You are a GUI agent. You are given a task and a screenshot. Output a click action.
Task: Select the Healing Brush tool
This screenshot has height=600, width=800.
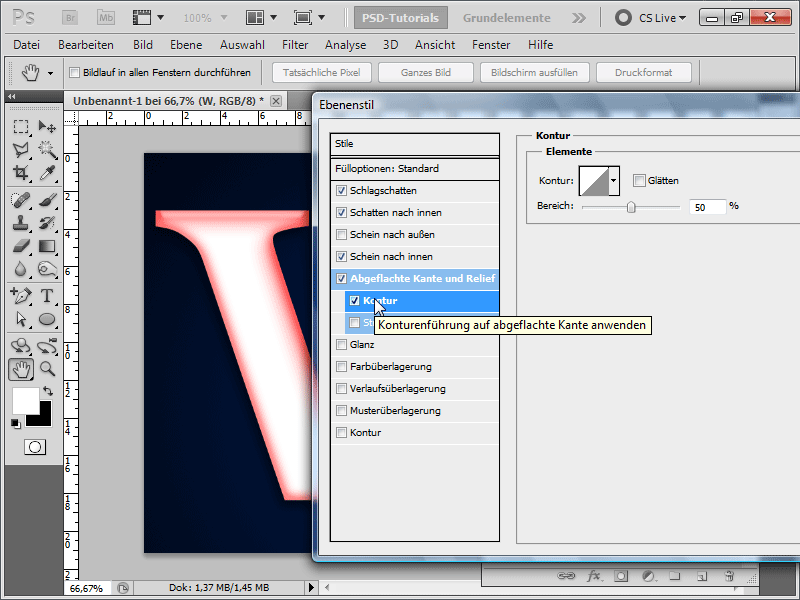pyautogui.click(x=21, y=199)
